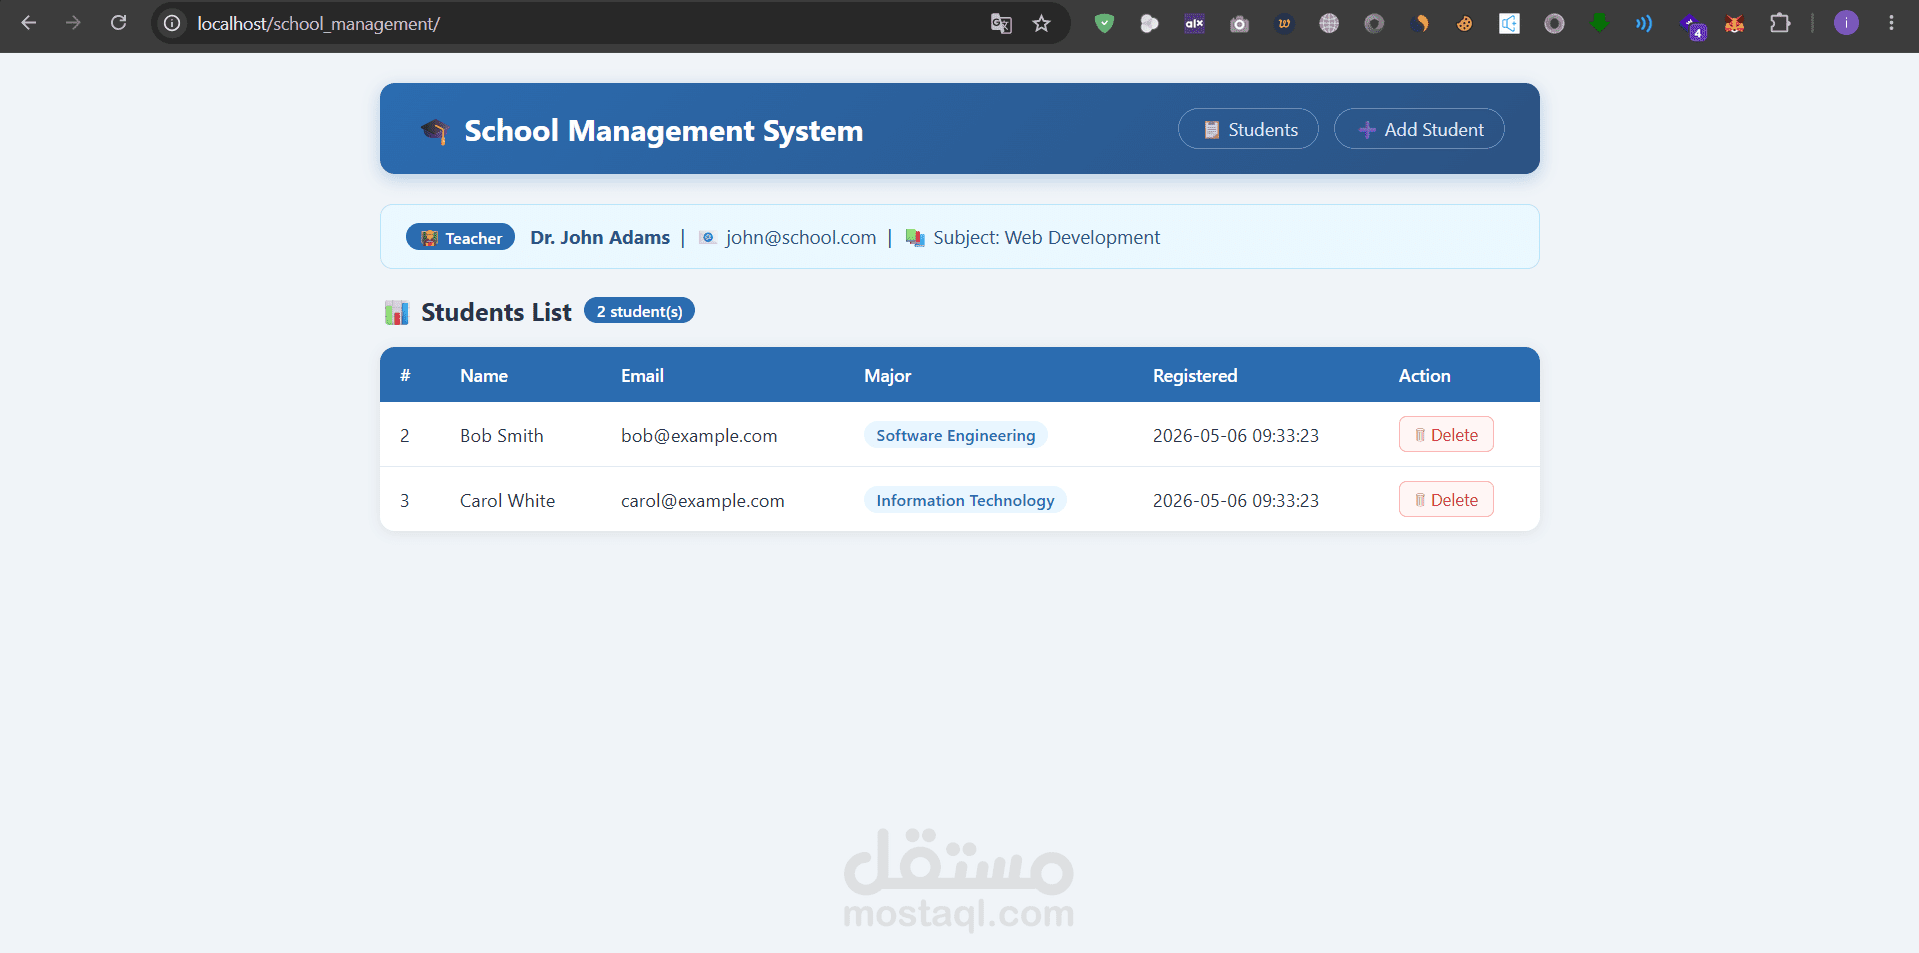
Task: Click the browser forward arrow
Action: click(73, 23)
